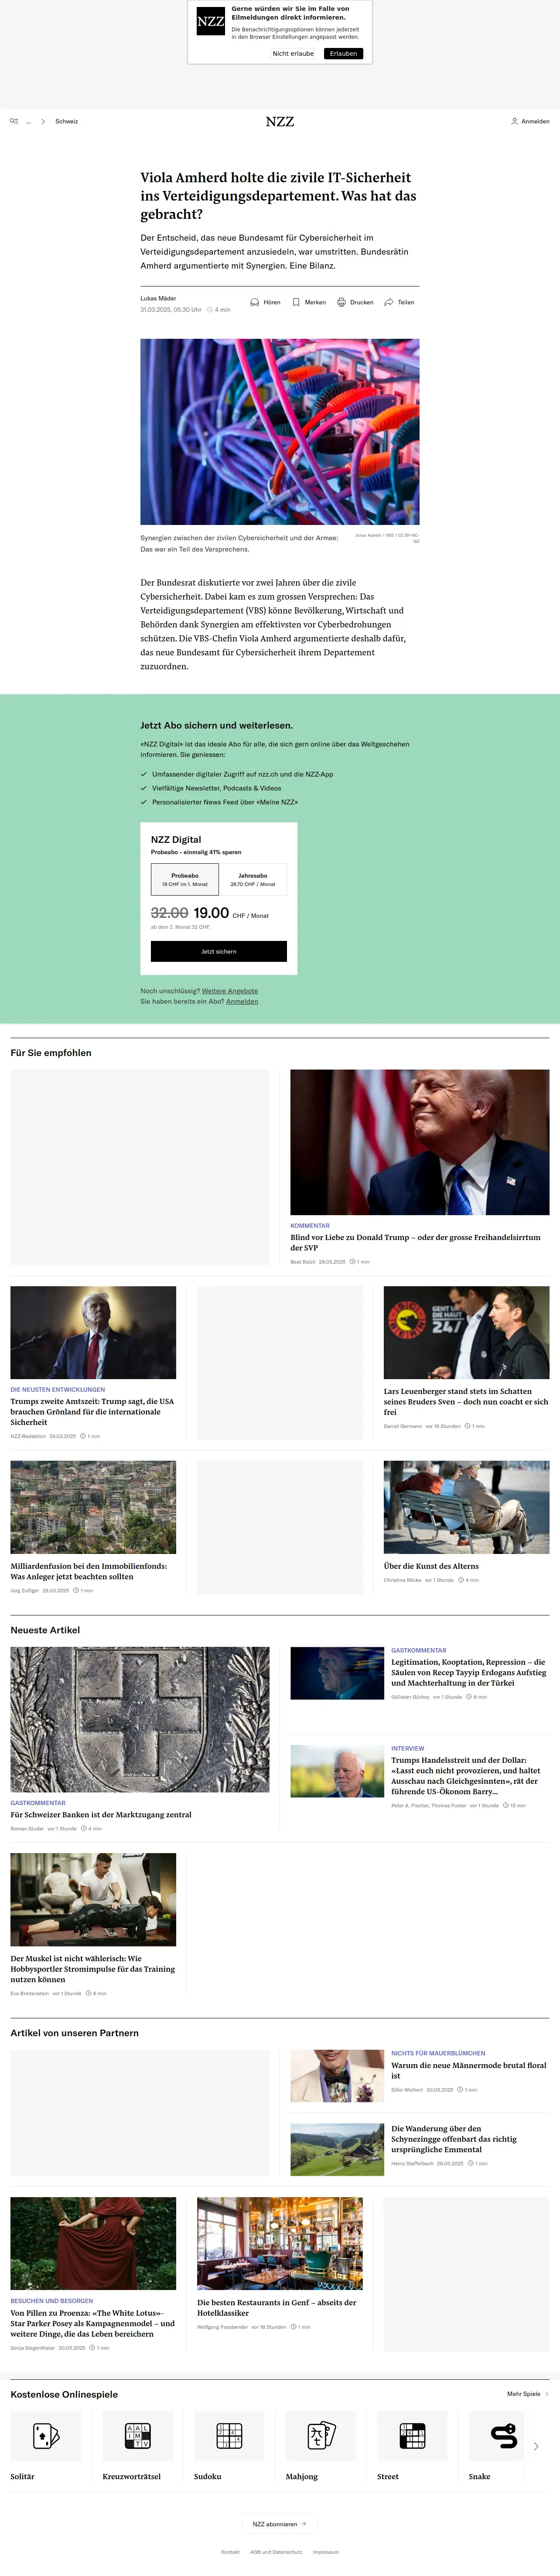Click the Teilen share icon
The width and height of the screenshot is (560, 2576).
point(389,302)
